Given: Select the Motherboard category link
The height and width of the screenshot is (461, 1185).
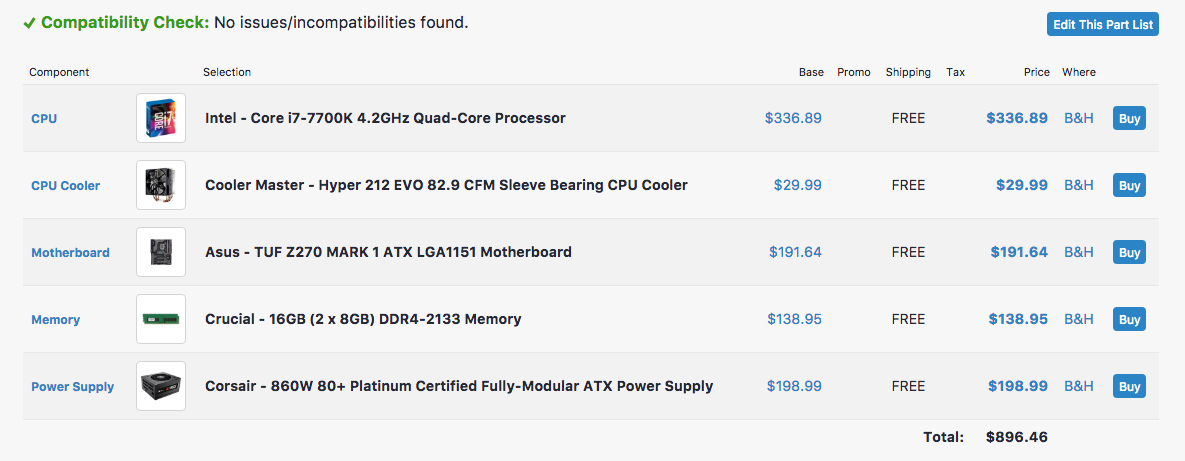Looking at the screenshot, I should coord(70,252).
